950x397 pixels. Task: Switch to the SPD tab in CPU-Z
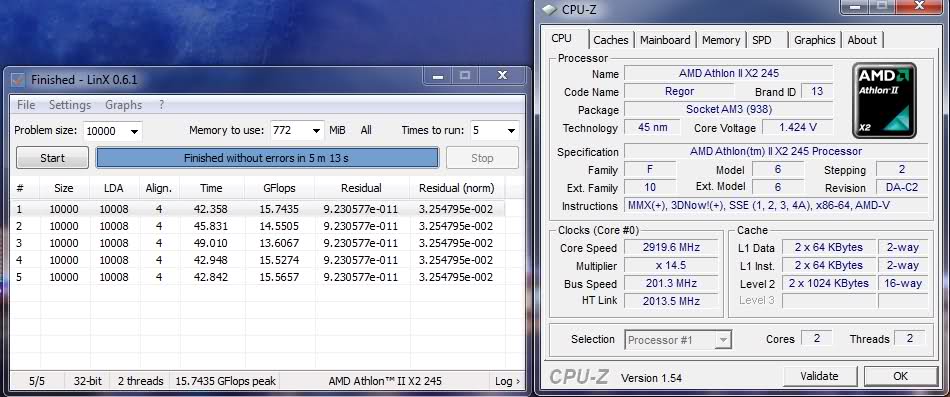(x=762, y=40)
